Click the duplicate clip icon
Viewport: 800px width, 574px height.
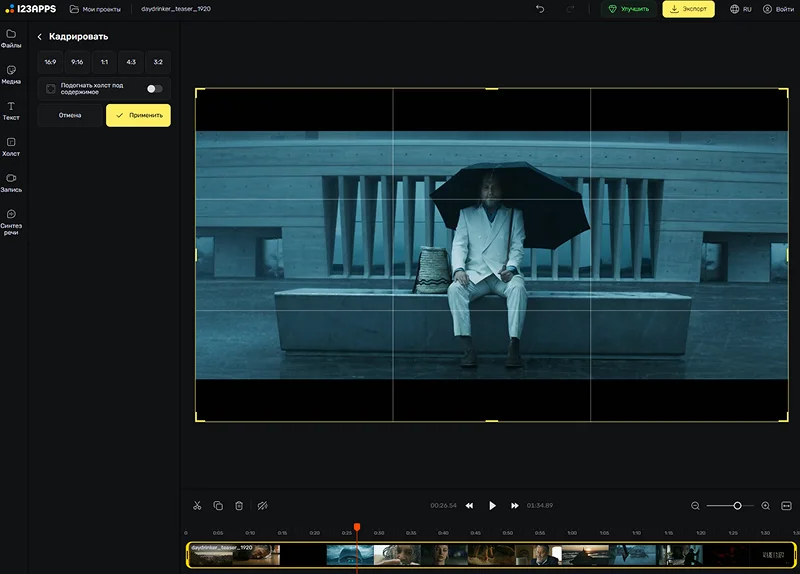tap(218, 506)
